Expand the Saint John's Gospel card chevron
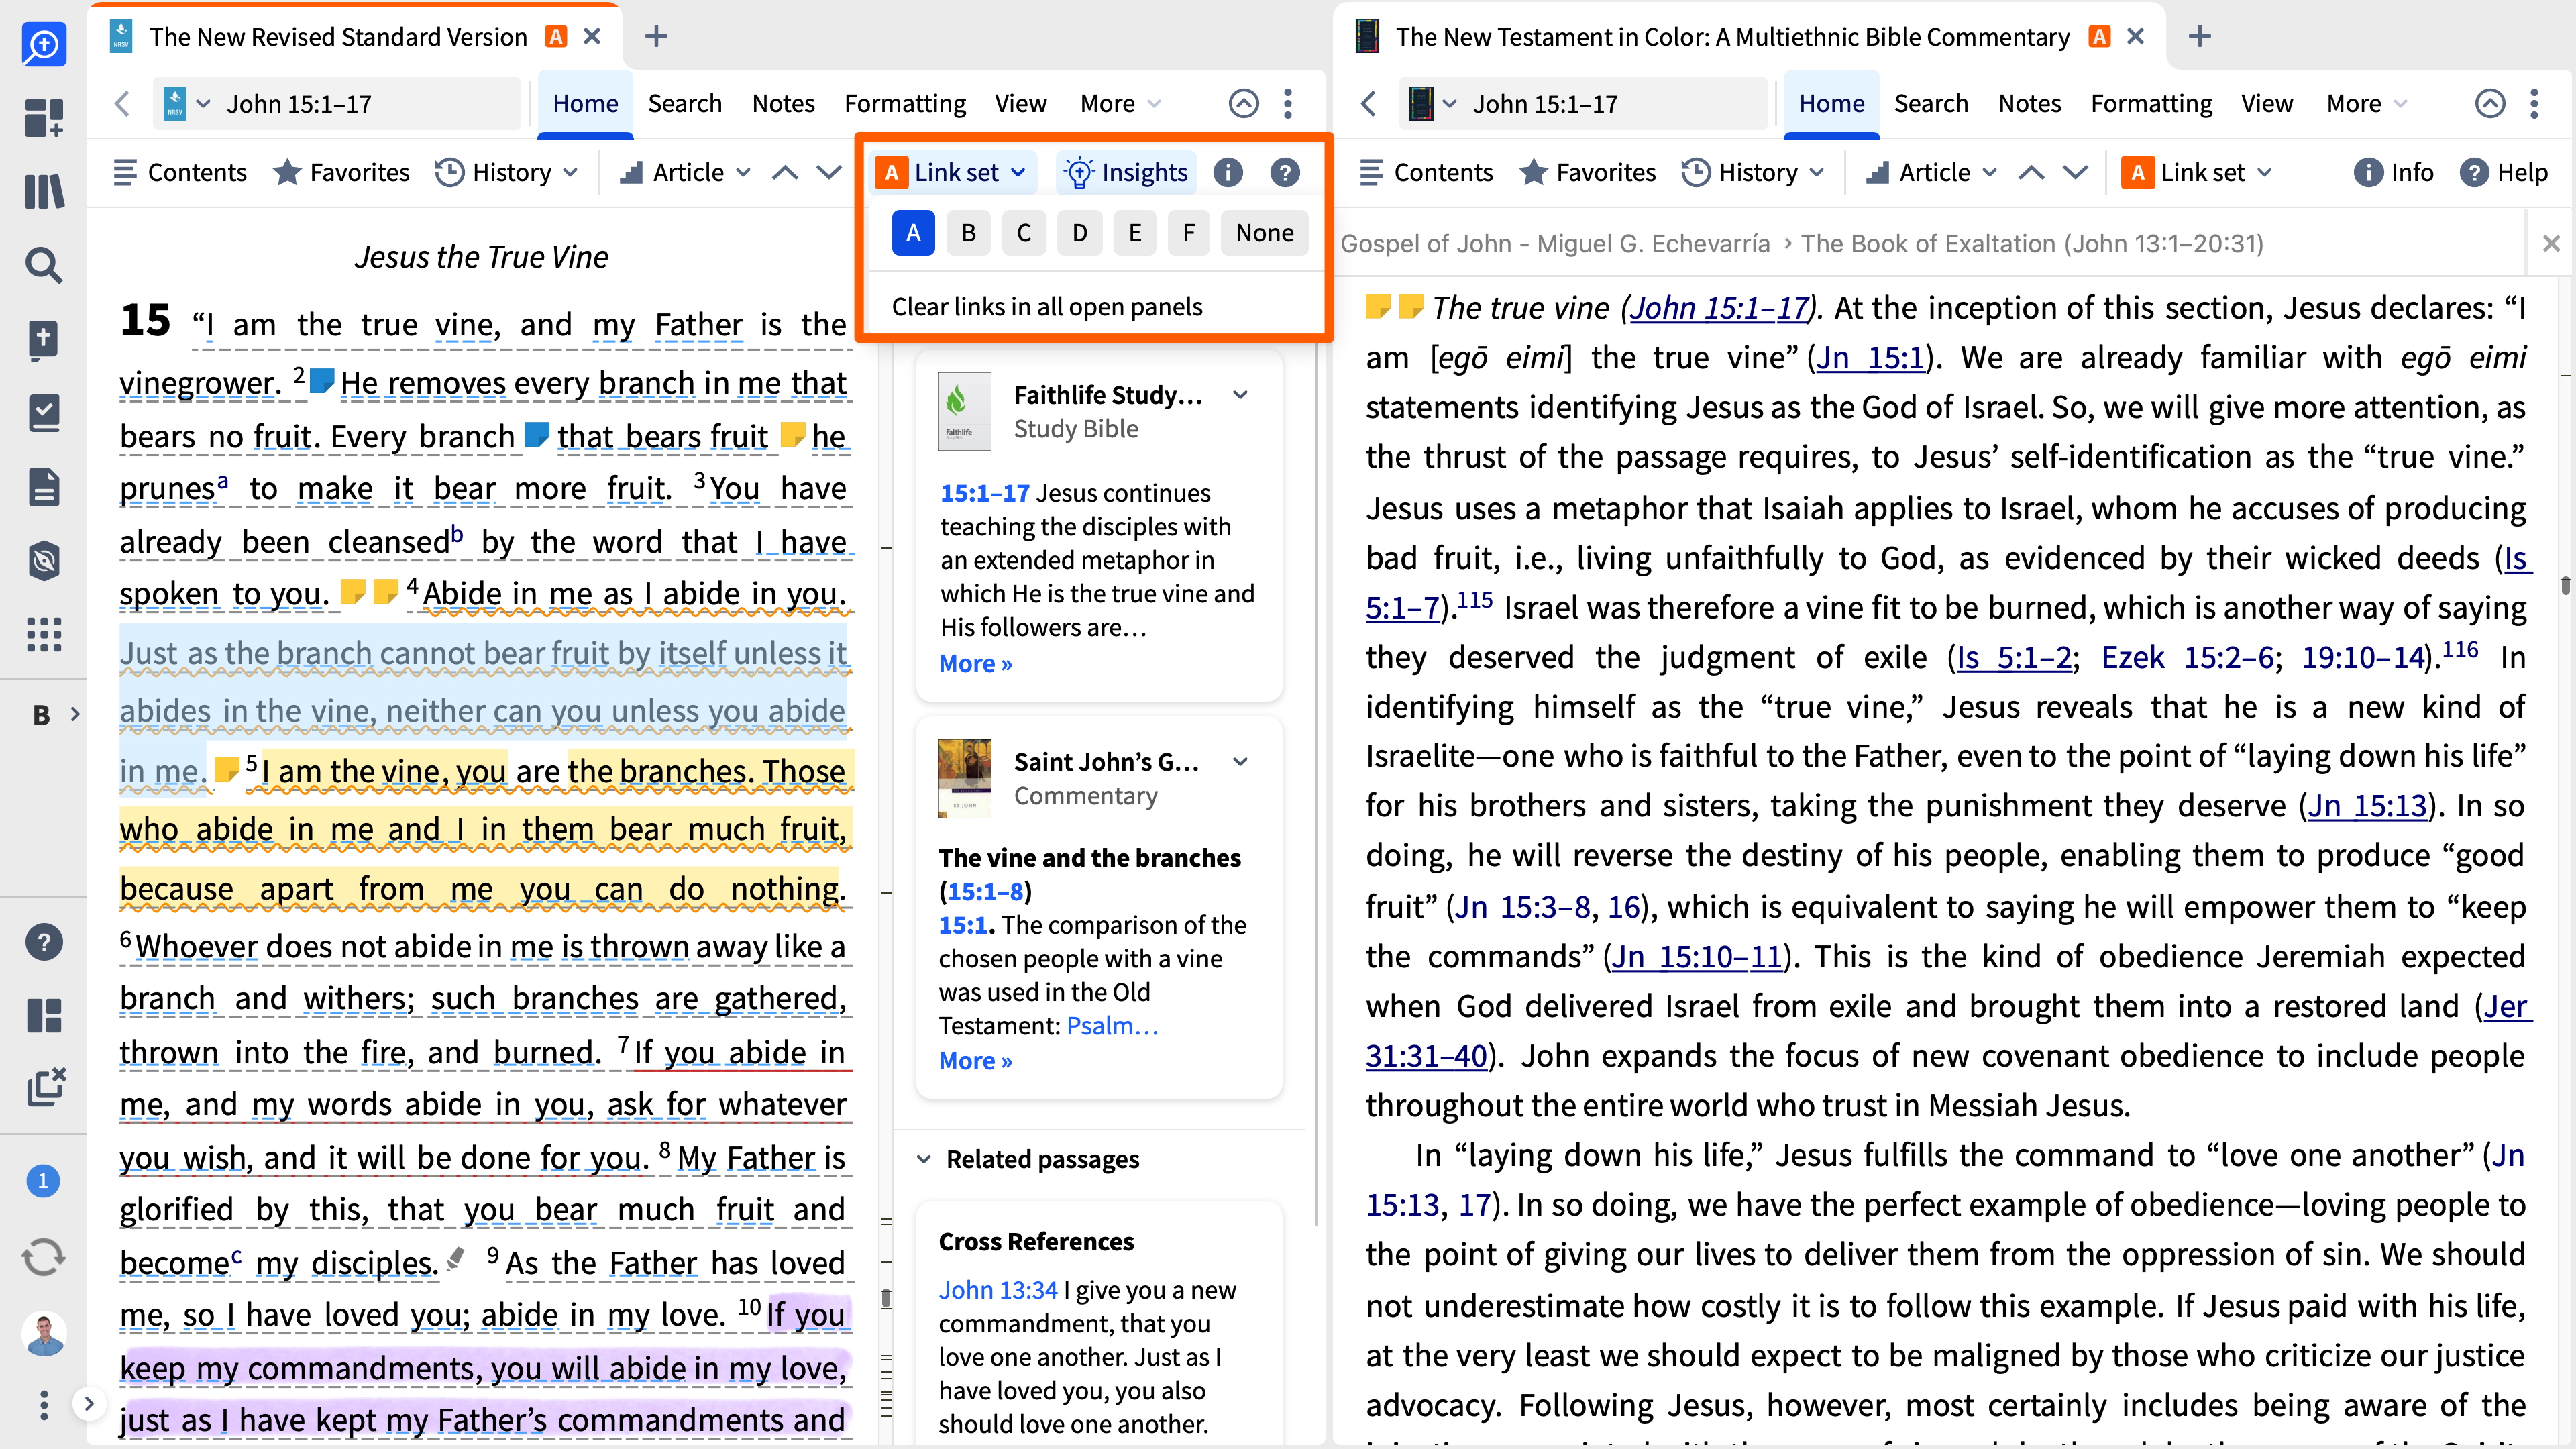Viewport: 2576px width, 1449px height. pyautogui.click(x=1241, y=762)
